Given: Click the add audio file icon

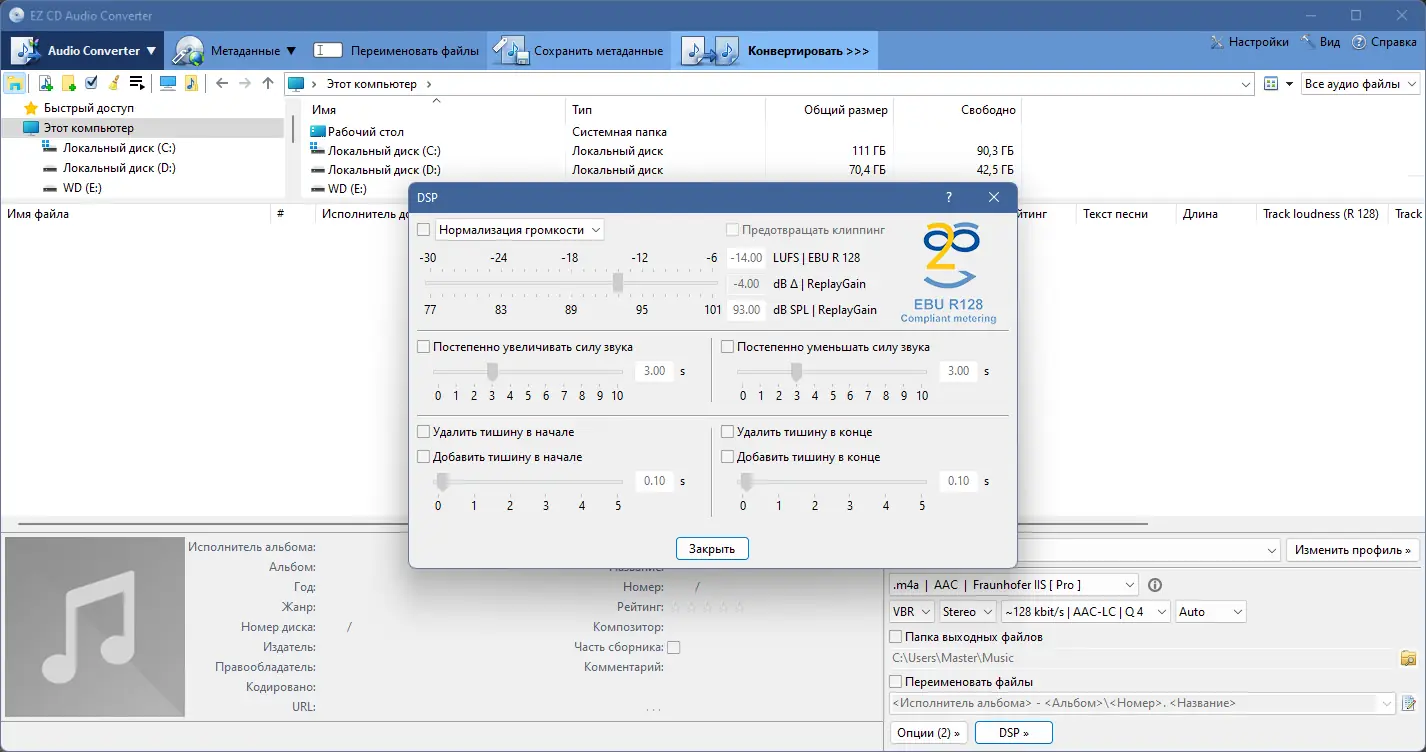Looking at the screenshot, I should [46, 83].
